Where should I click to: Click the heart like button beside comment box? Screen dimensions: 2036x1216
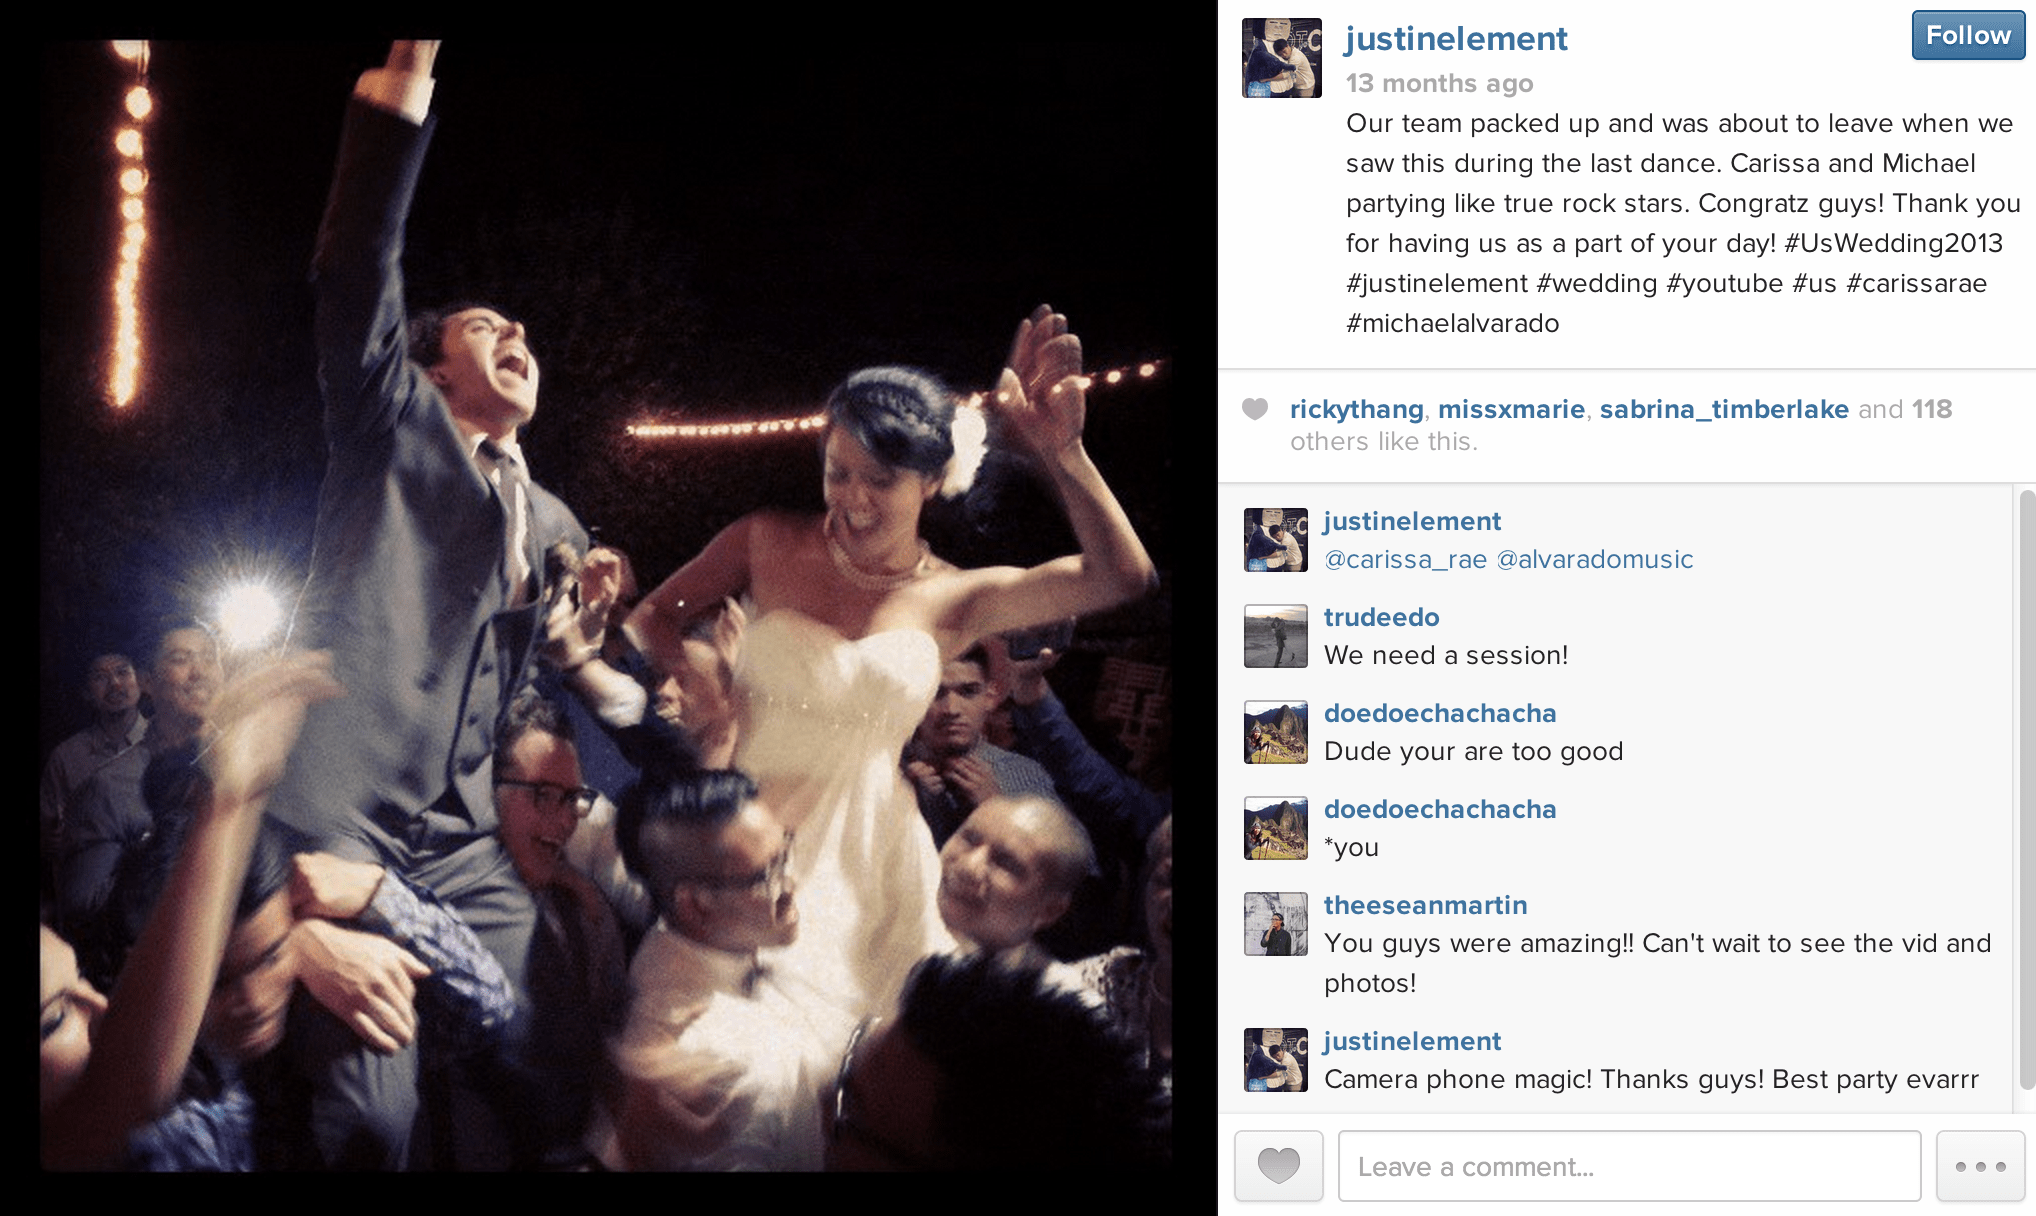[x=1278, y=1166]
